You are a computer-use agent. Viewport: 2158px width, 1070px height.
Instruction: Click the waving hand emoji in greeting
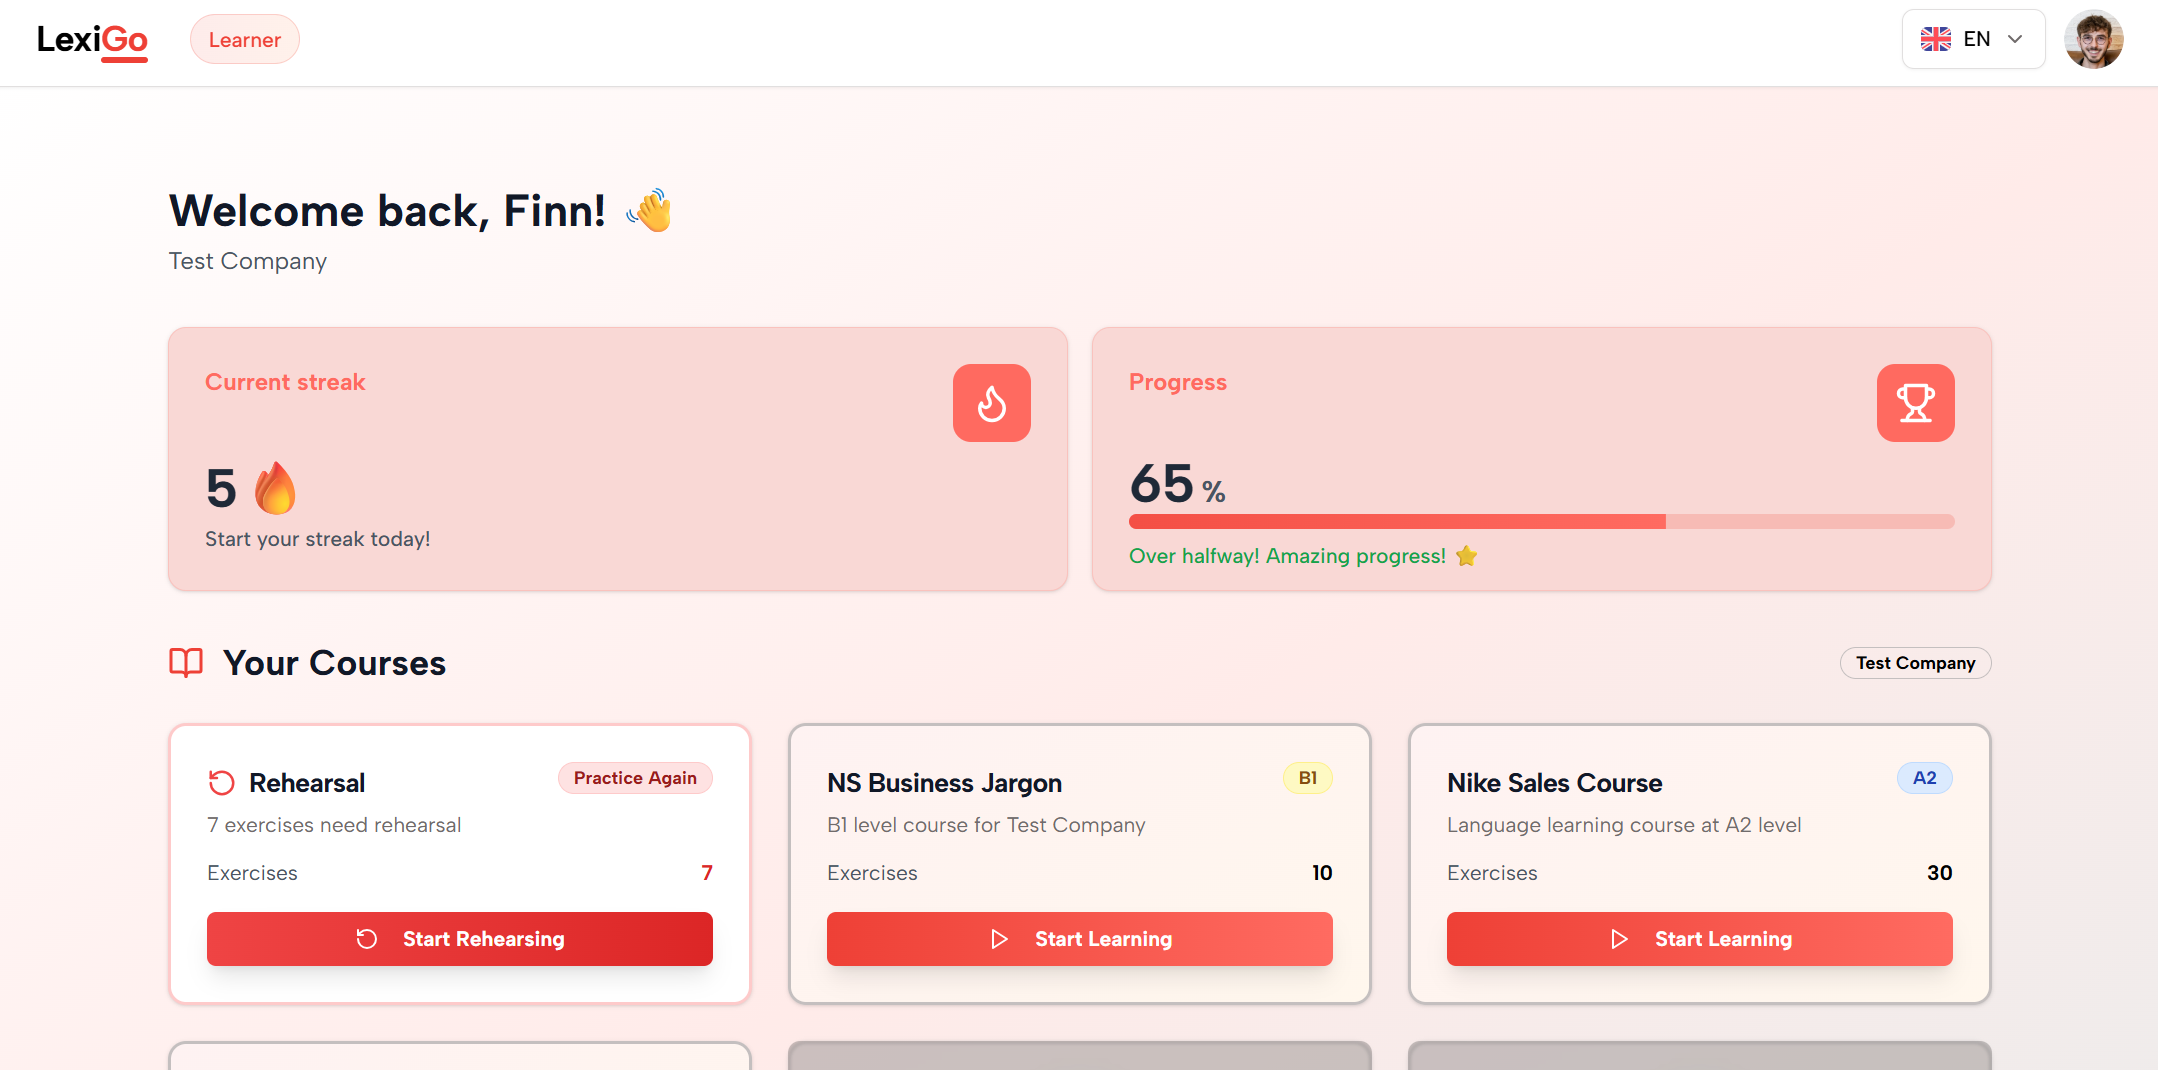point(650,211)
